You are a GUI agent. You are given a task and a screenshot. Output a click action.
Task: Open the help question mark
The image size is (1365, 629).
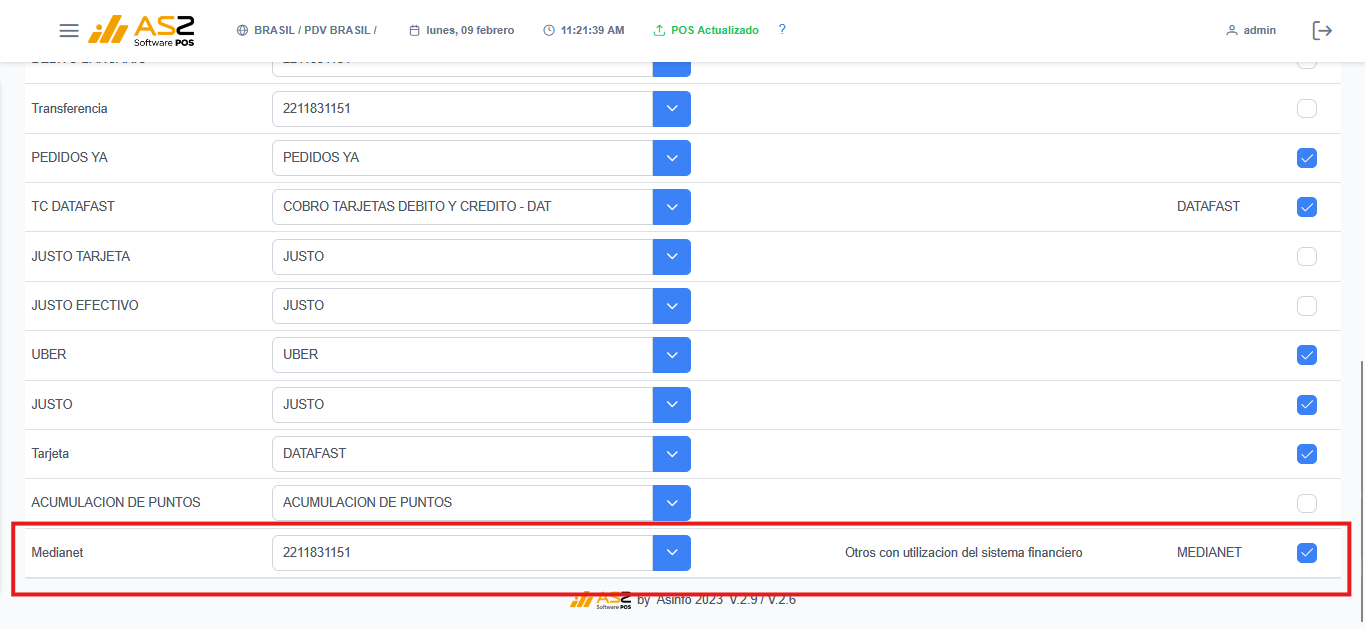click(782, 30)
